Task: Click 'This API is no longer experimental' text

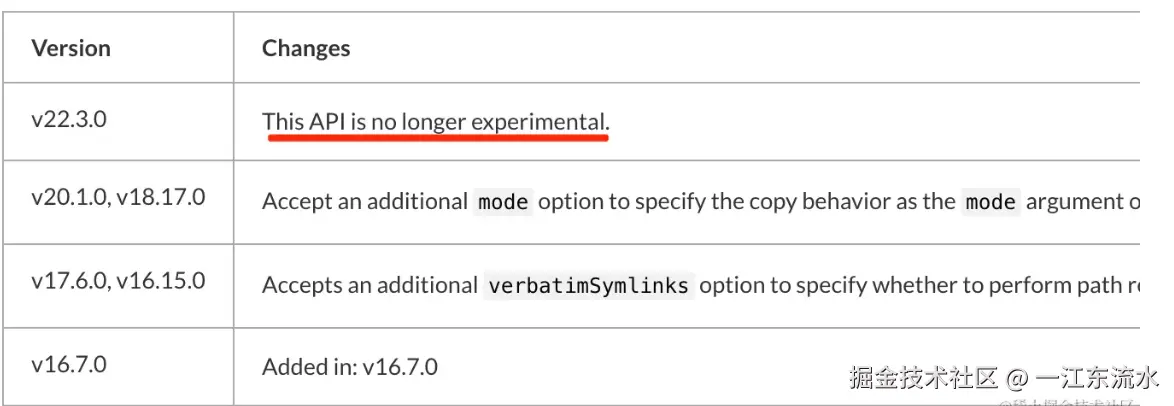Action: 435,122
